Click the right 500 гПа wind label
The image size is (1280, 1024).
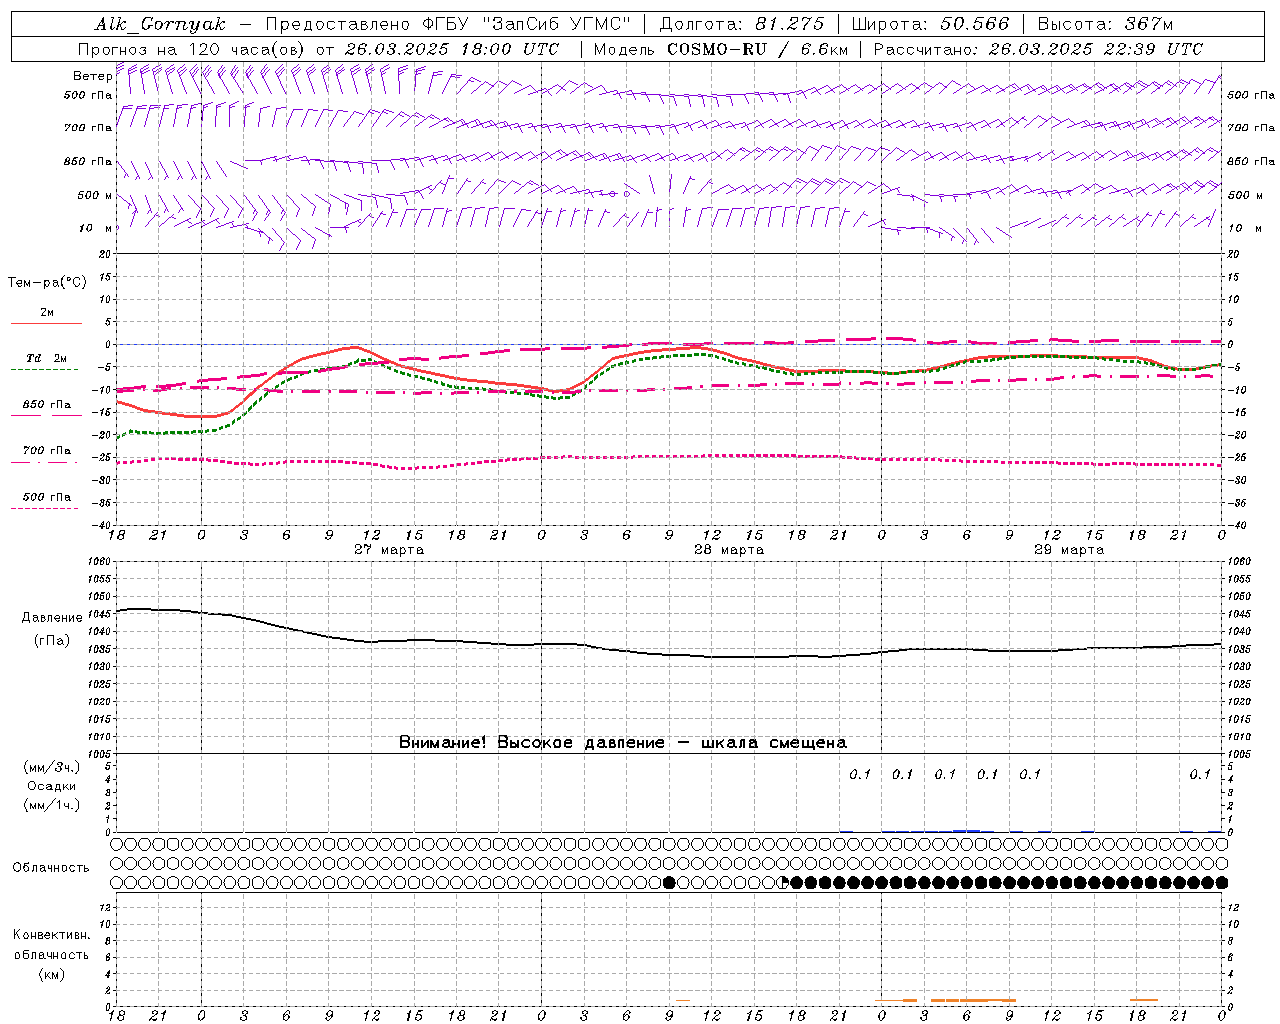pyautogui.click(x=1251, y=95)
